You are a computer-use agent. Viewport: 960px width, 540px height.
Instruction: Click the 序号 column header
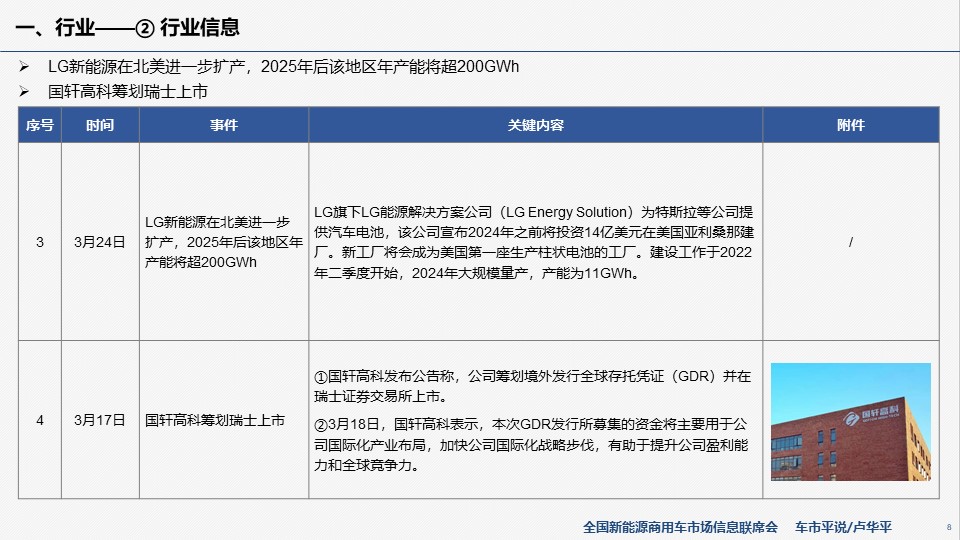tap(40, 125)
